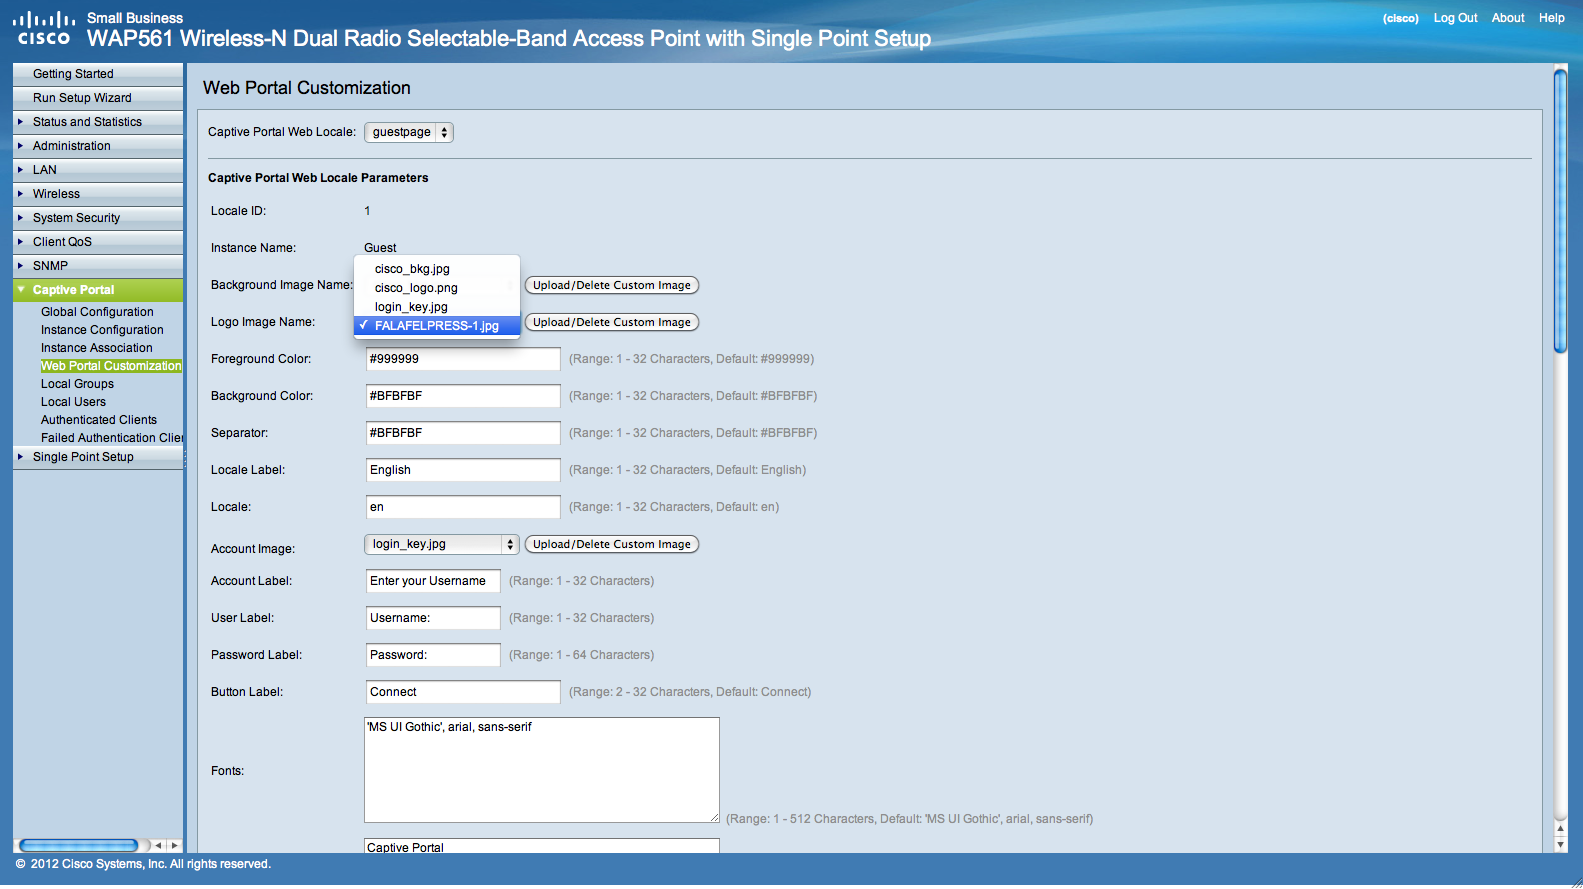
Task: Click Upload/Delete Custom Image for Account Image
Action: 612,544
